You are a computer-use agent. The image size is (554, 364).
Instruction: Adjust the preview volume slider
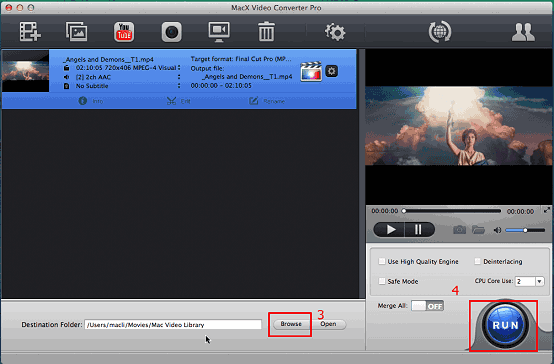tap(525, 230)
